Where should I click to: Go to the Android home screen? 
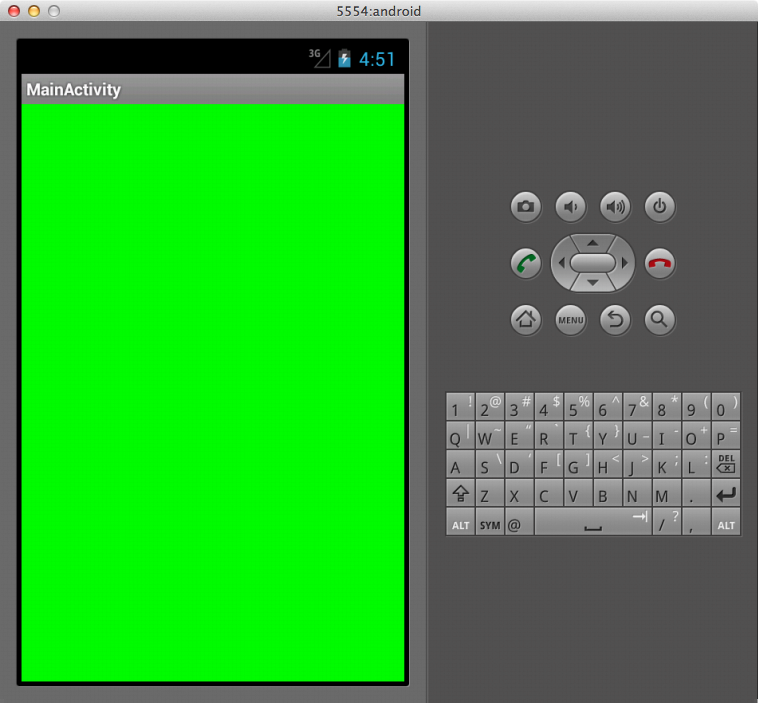[526, 320]
